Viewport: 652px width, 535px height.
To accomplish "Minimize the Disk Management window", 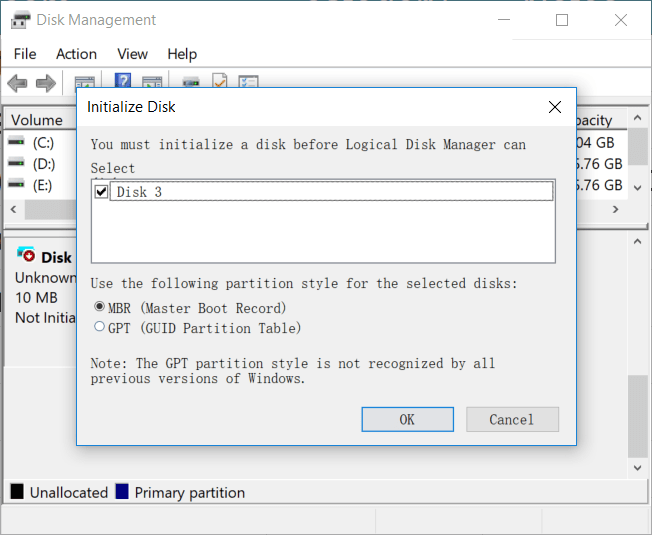I will tap(504, 20).
